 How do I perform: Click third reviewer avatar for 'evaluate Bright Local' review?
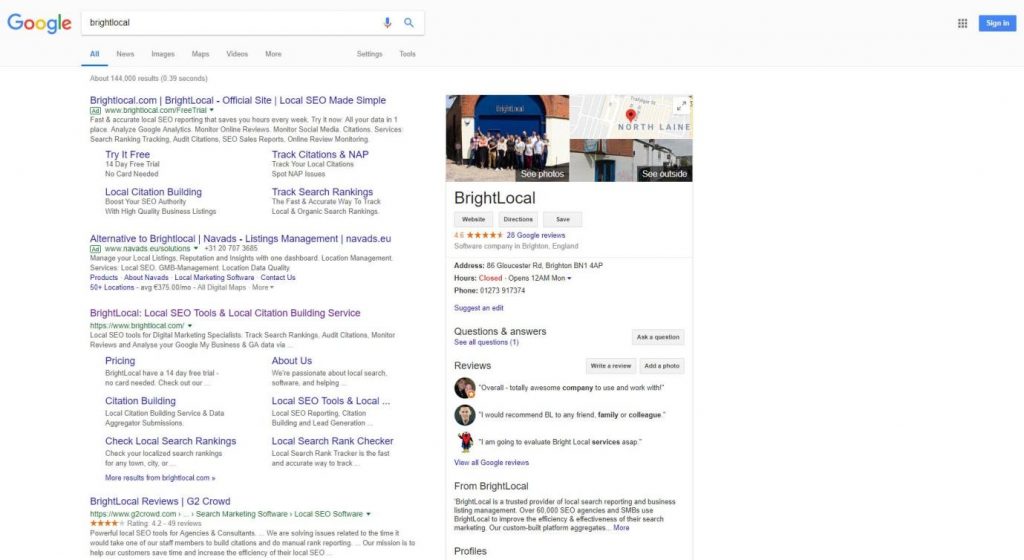coord(464,442)
